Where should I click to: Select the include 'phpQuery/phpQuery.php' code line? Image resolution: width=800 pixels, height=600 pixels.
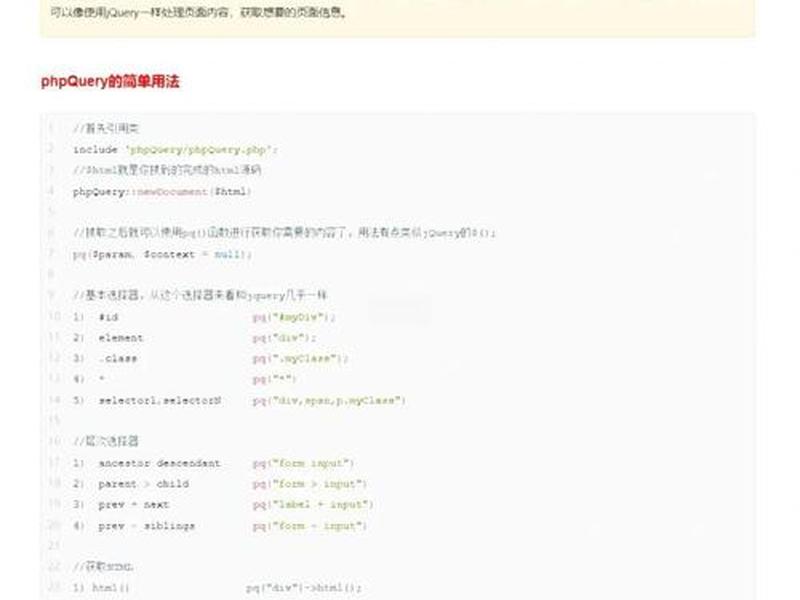coord(175,149)
